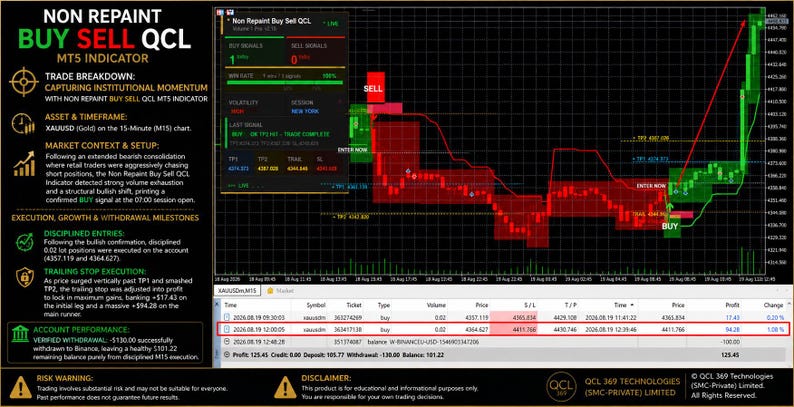The image size is (794, 407).
Task: Click the T/P value 4430.746
Action: pyautogui.click(x=566, y=330)
